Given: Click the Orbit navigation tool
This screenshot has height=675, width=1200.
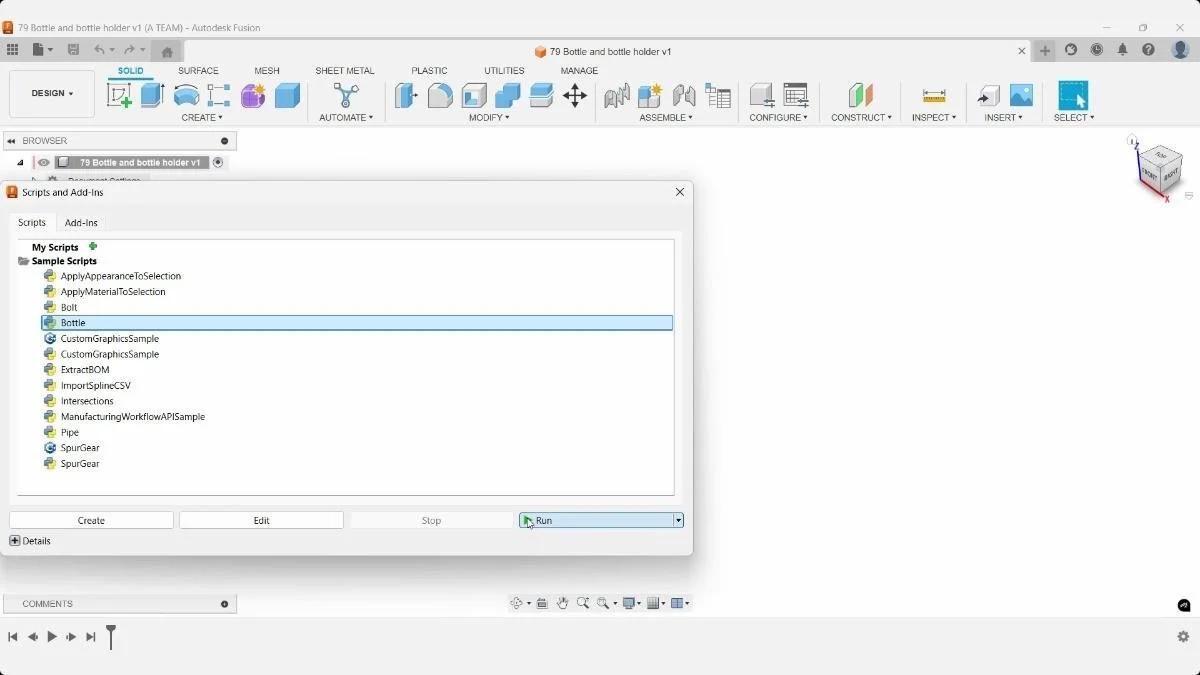Looking at the screenshot, I should click(517, 603).
